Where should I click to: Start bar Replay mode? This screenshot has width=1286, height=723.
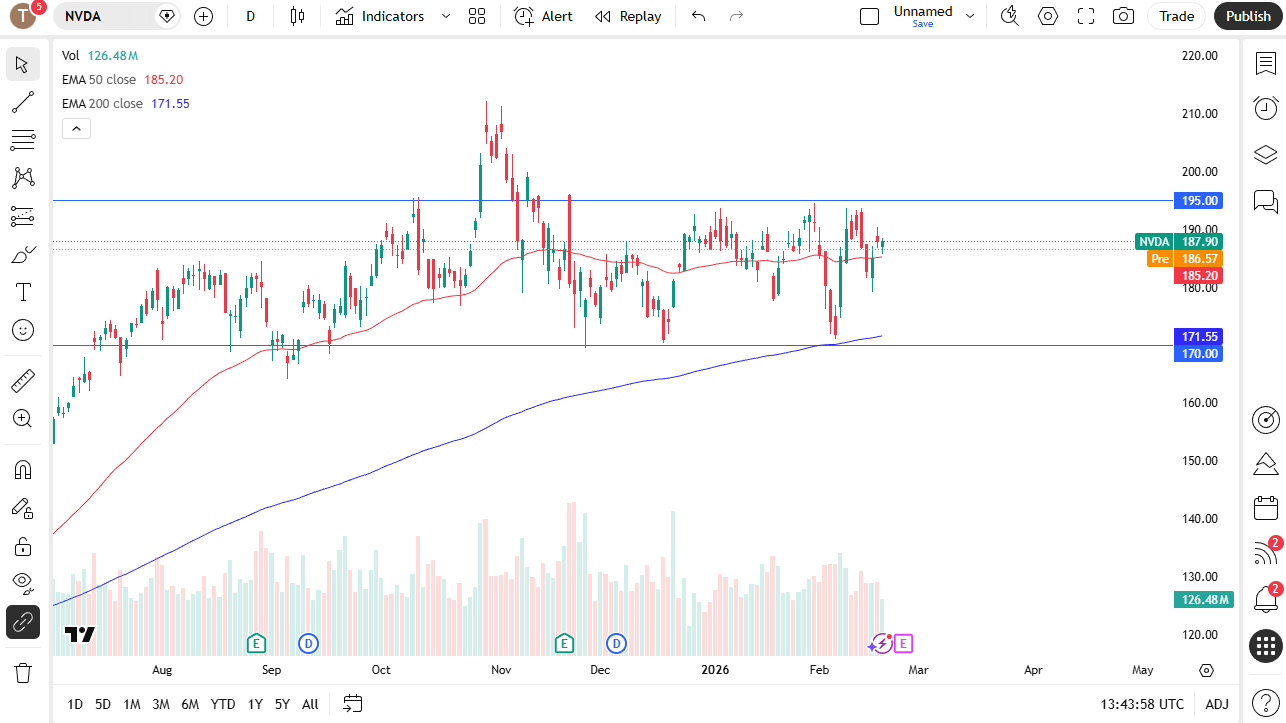628,16
